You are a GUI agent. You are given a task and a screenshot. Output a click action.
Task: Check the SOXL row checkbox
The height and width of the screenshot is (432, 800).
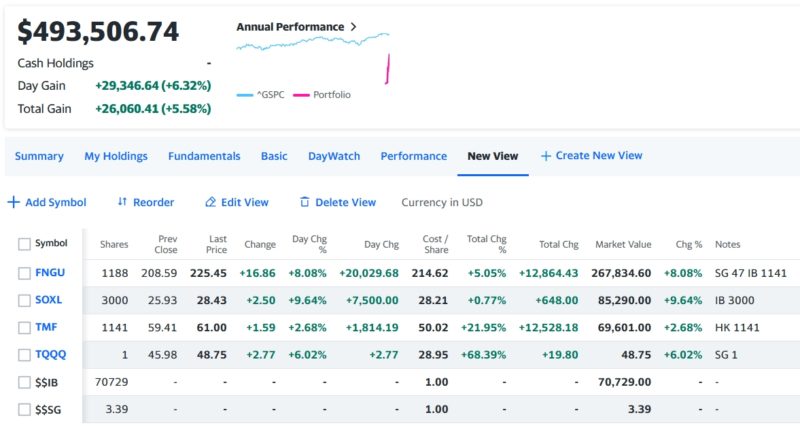(25, 300)
